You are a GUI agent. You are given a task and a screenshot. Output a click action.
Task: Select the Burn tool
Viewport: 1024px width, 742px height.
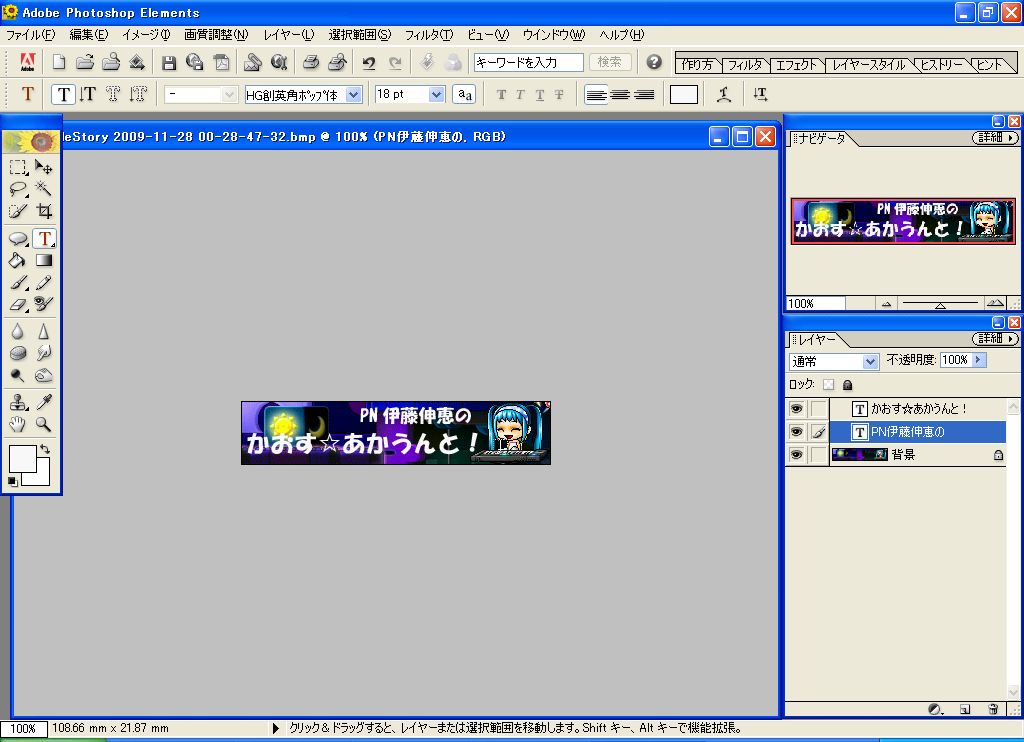click(44, 375)
